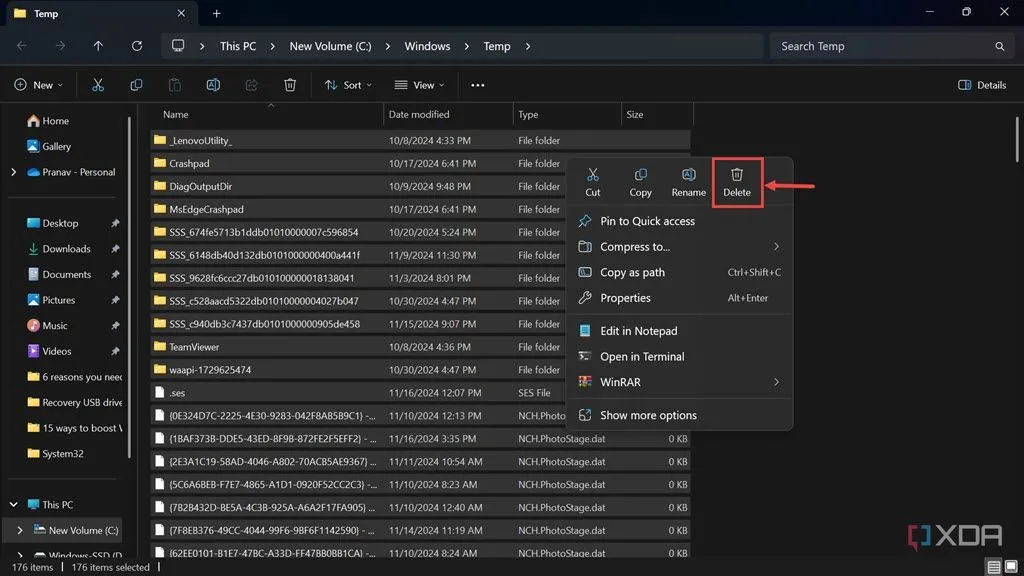Open the WinRAR submenu arrow

[776, 382]
